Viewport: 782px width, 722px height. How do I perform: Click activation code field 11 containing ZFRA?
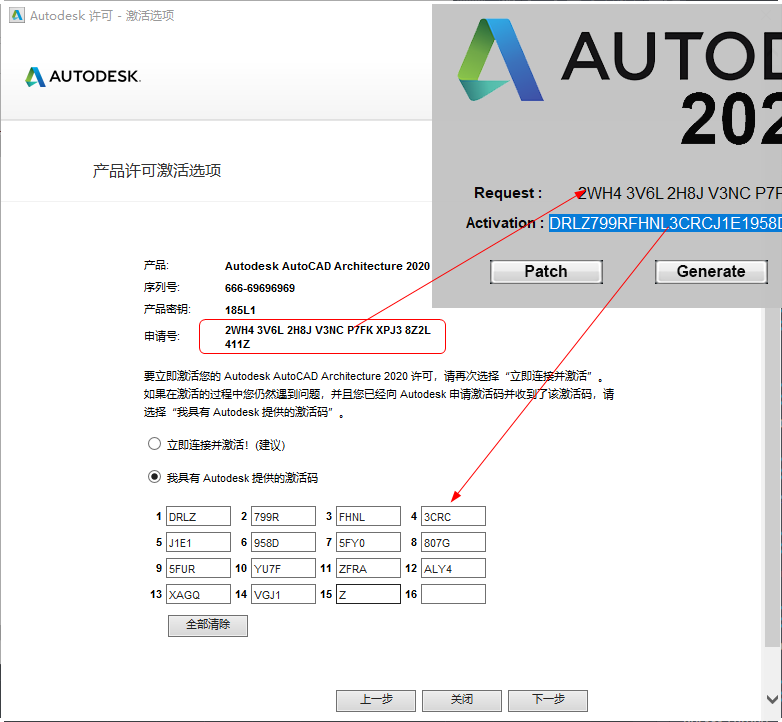368,568
